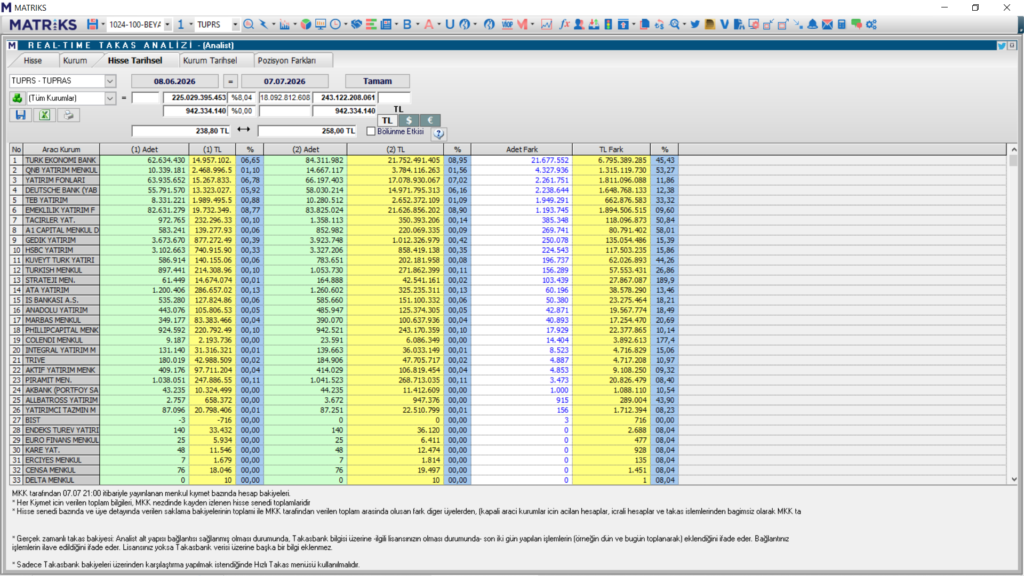Viewport: 1024px width, 576px height.
Task: Open the mail envelope icon in toolbar
Action: [x=827, y=24]
